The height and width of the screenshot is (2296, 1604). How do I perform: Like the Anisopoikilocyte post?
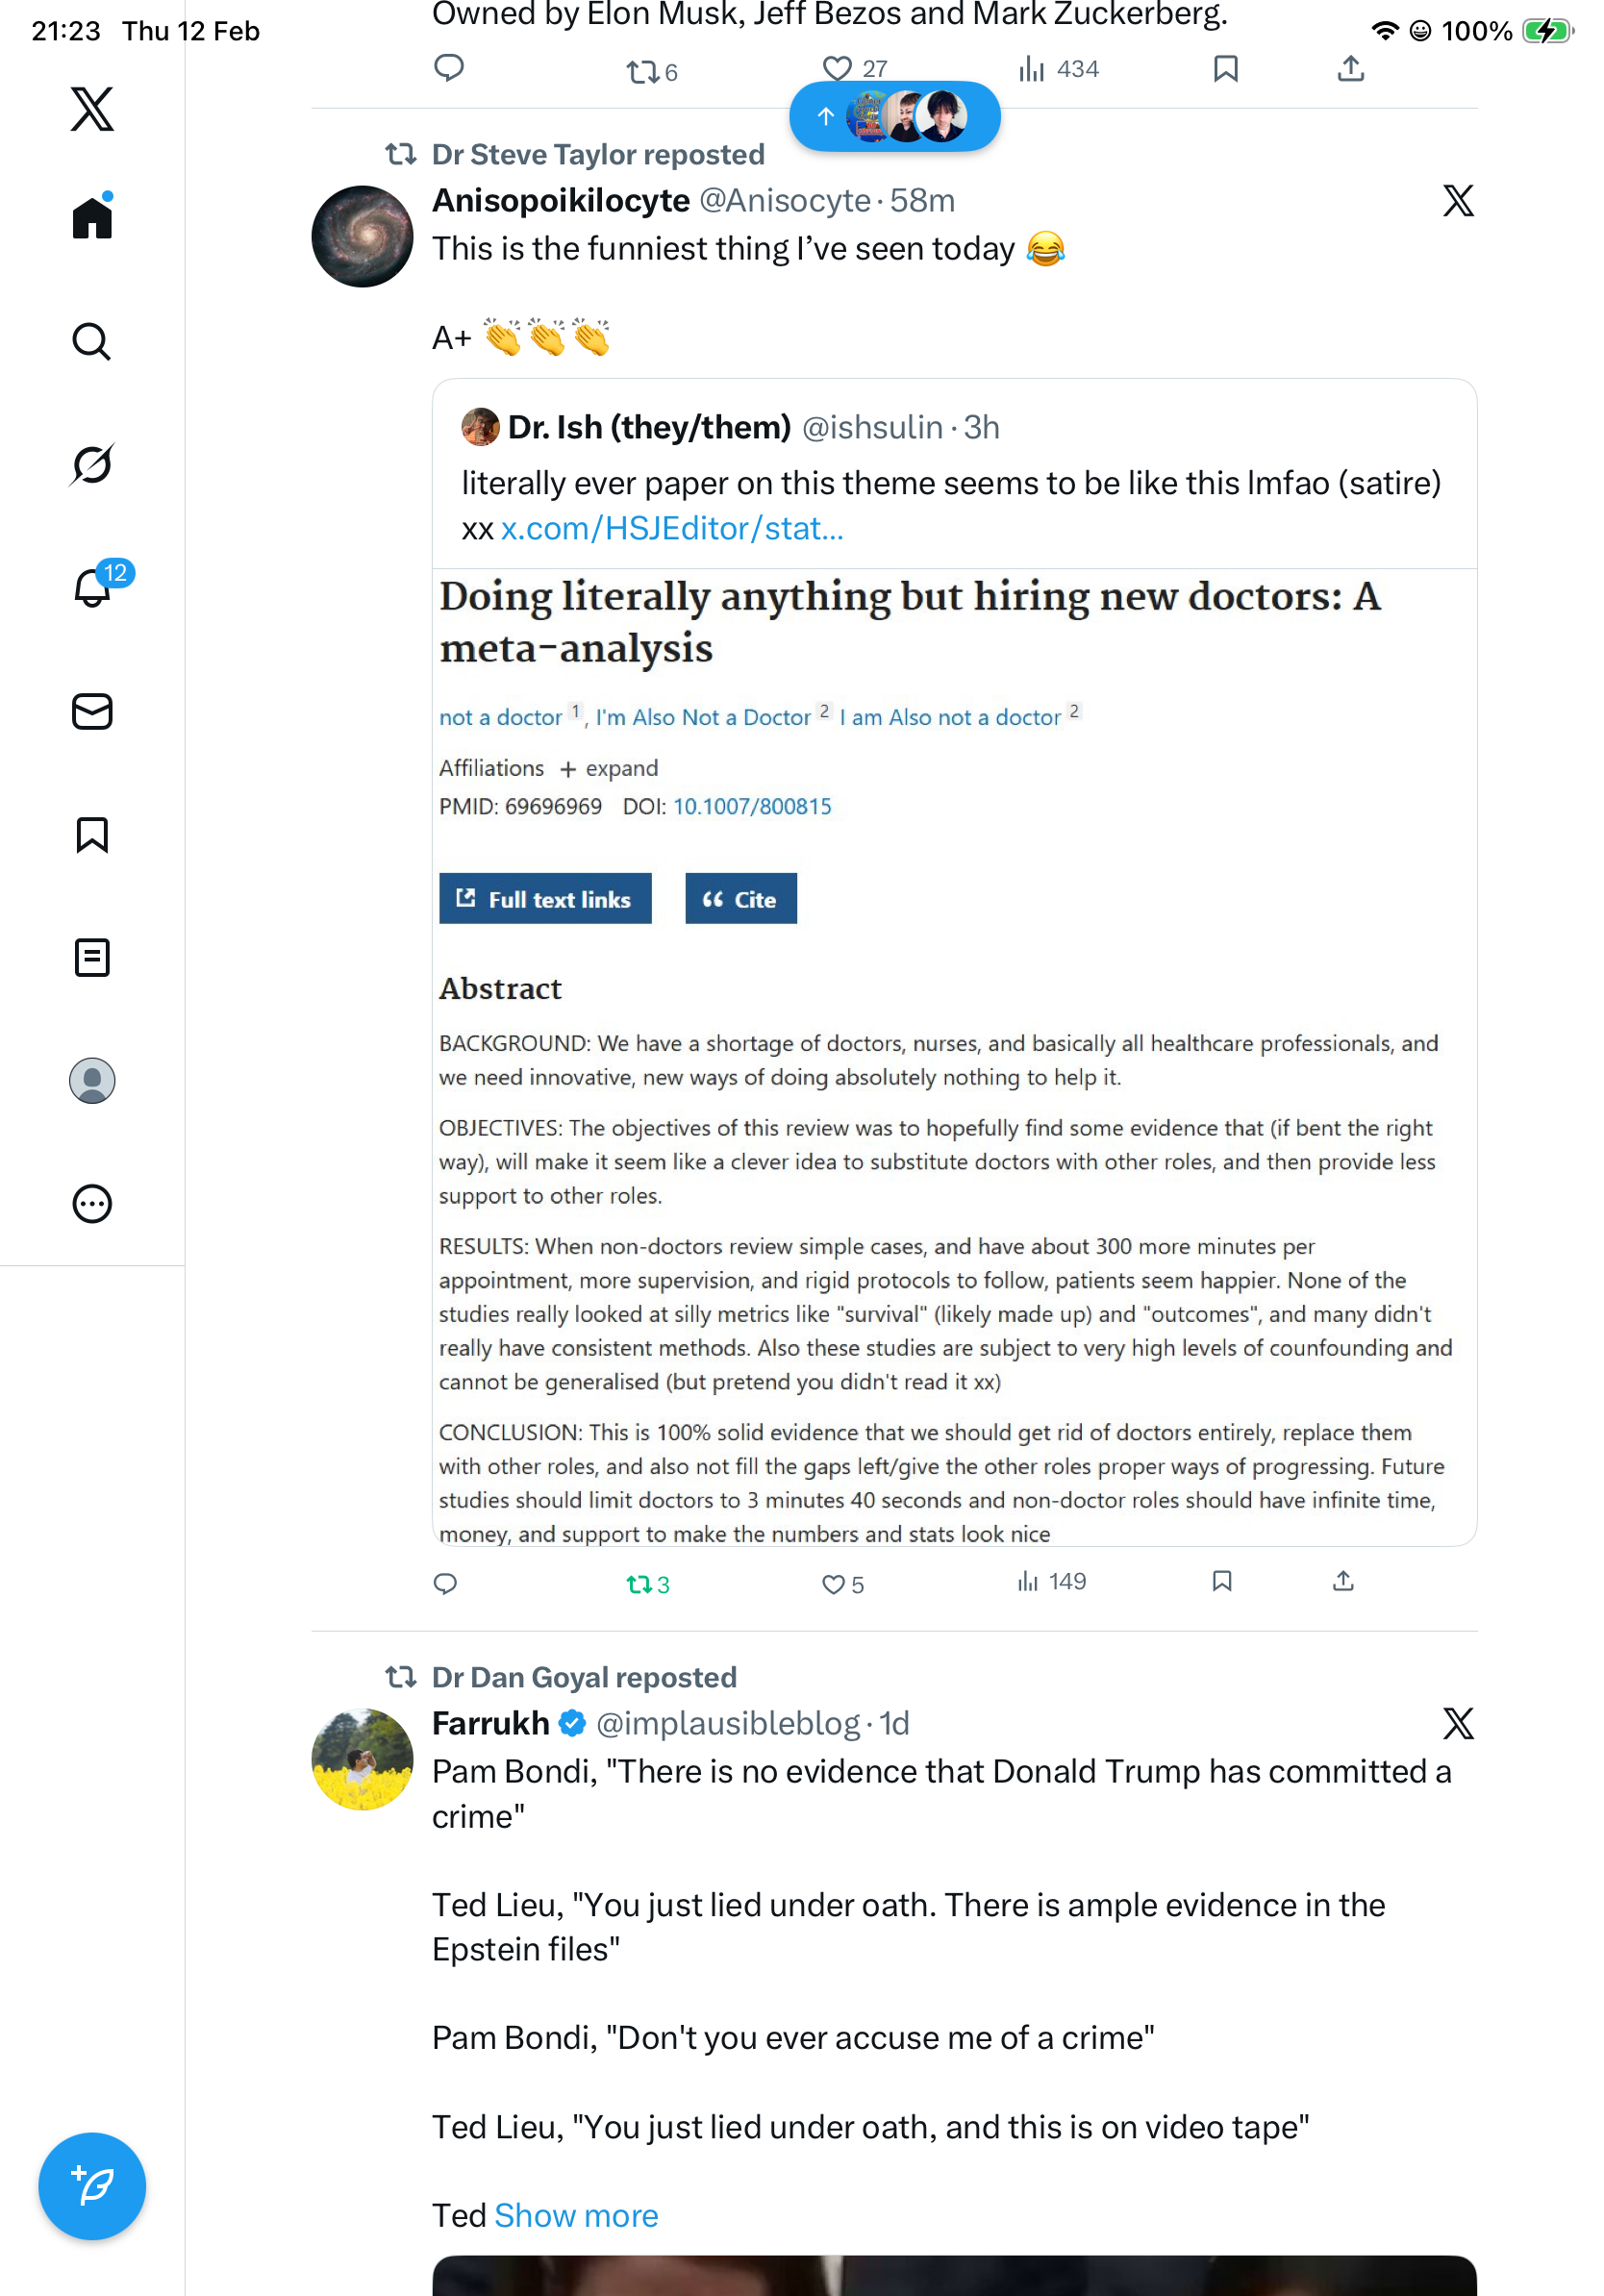[x=833, y=1584]
